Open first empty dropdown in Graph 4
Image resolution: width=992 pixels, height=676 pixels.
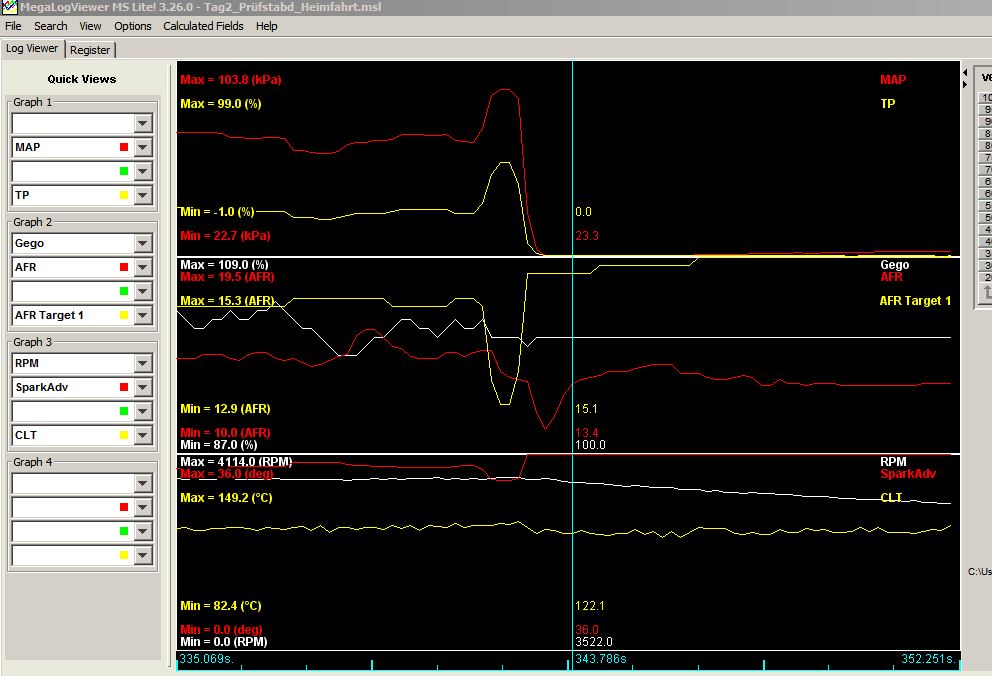(x=143, y=483)
